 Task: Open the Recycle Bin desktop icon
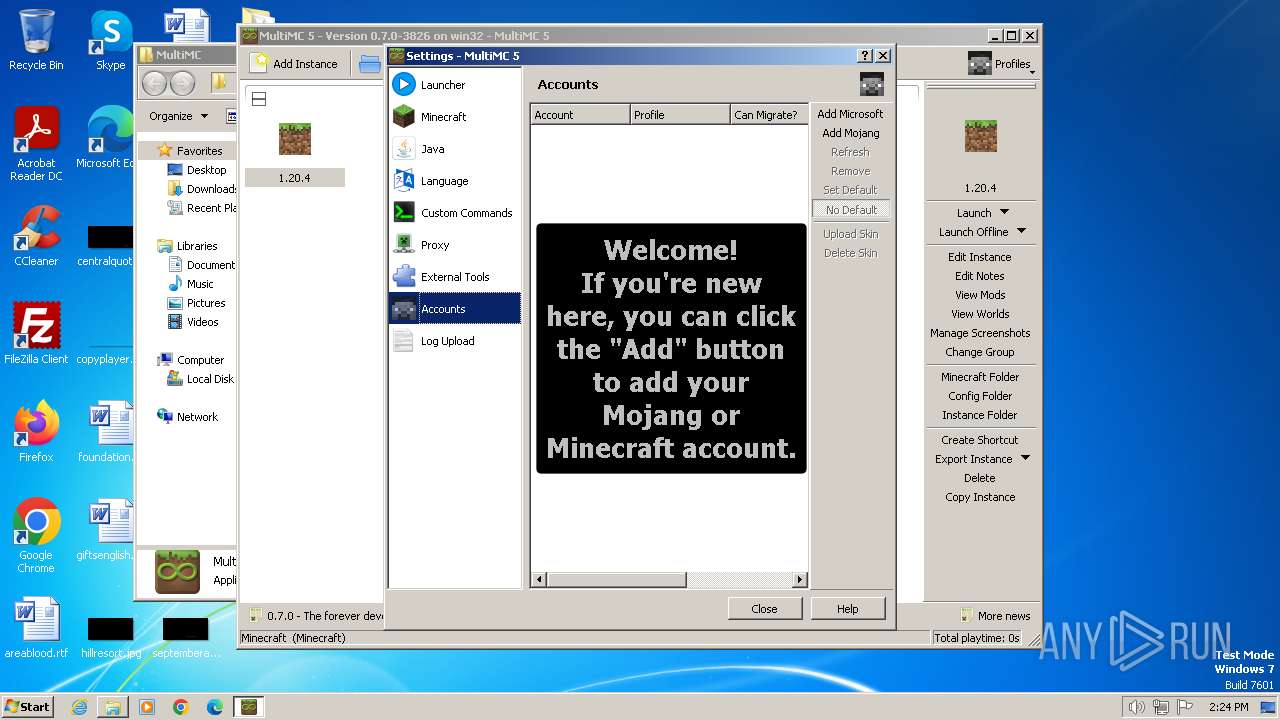click(x=36, y=40)
